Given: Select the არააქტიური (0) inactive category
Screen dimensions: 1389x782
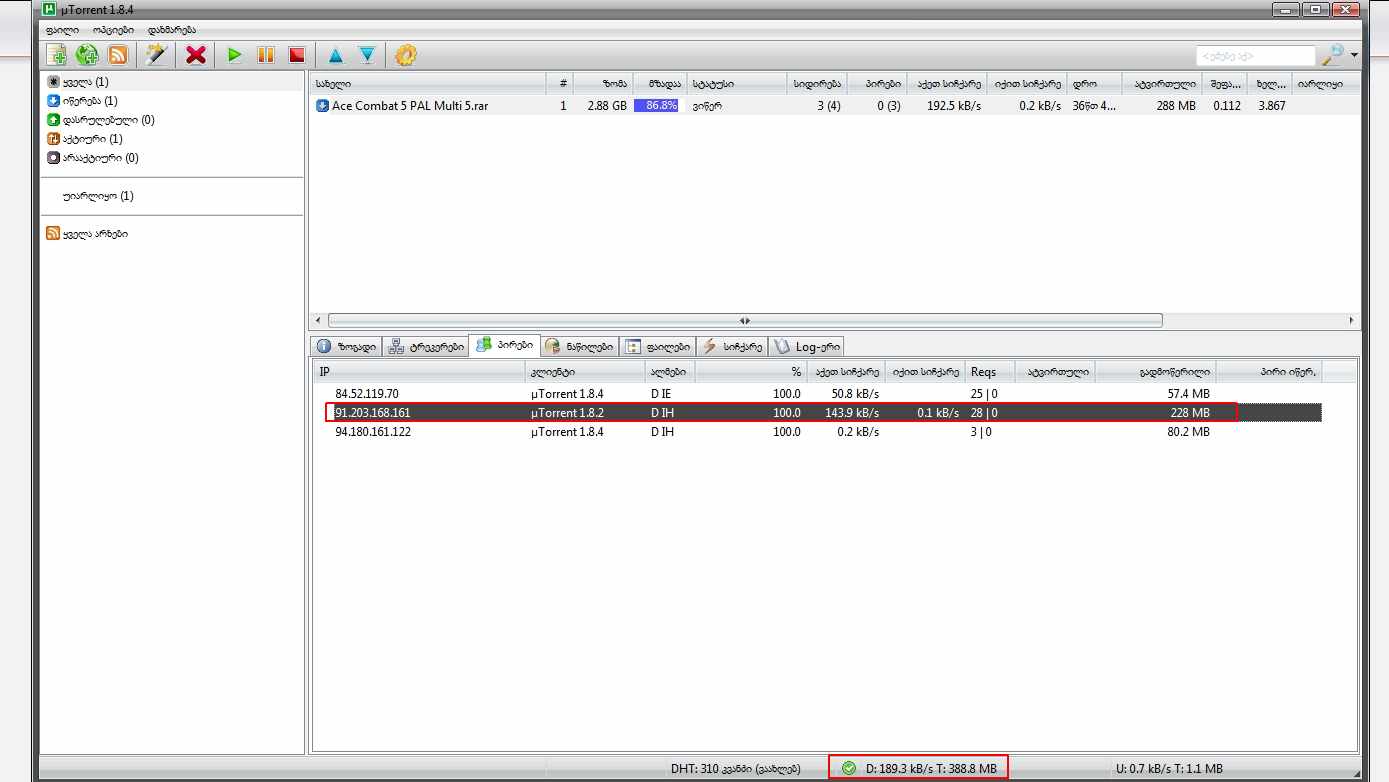Looking at the screenshot, I should (x=92, y=158).
